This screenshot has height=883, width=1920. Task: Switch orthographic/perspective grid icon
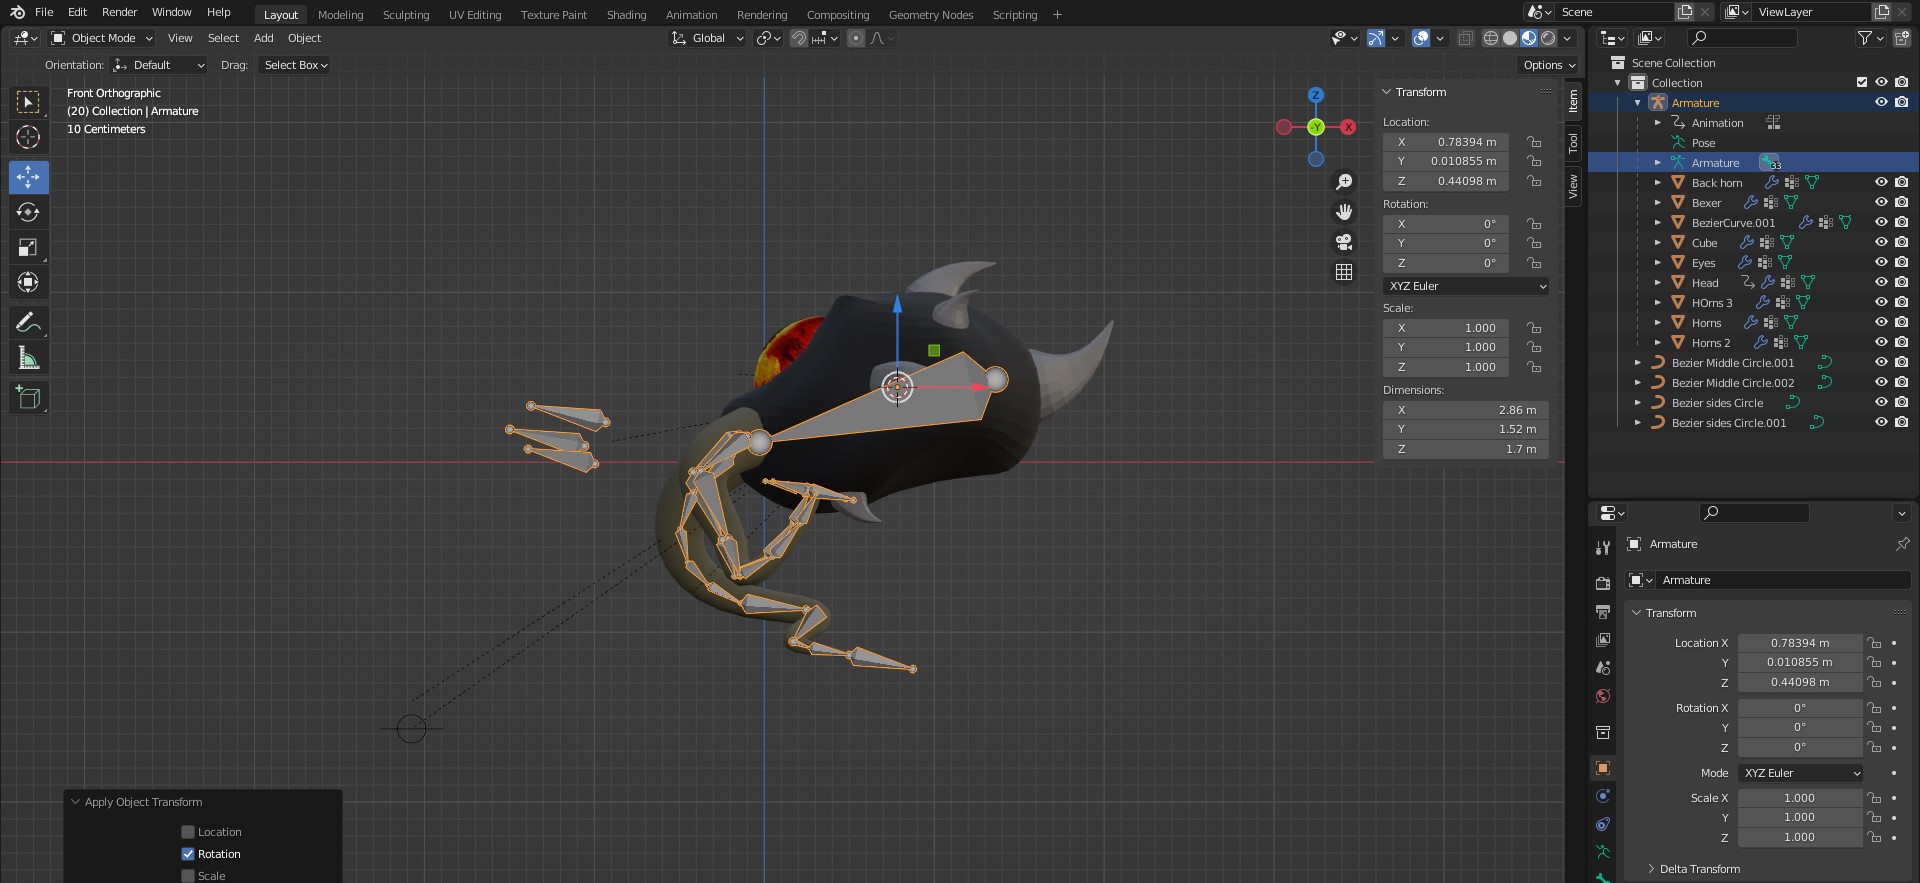(1344, 272)
